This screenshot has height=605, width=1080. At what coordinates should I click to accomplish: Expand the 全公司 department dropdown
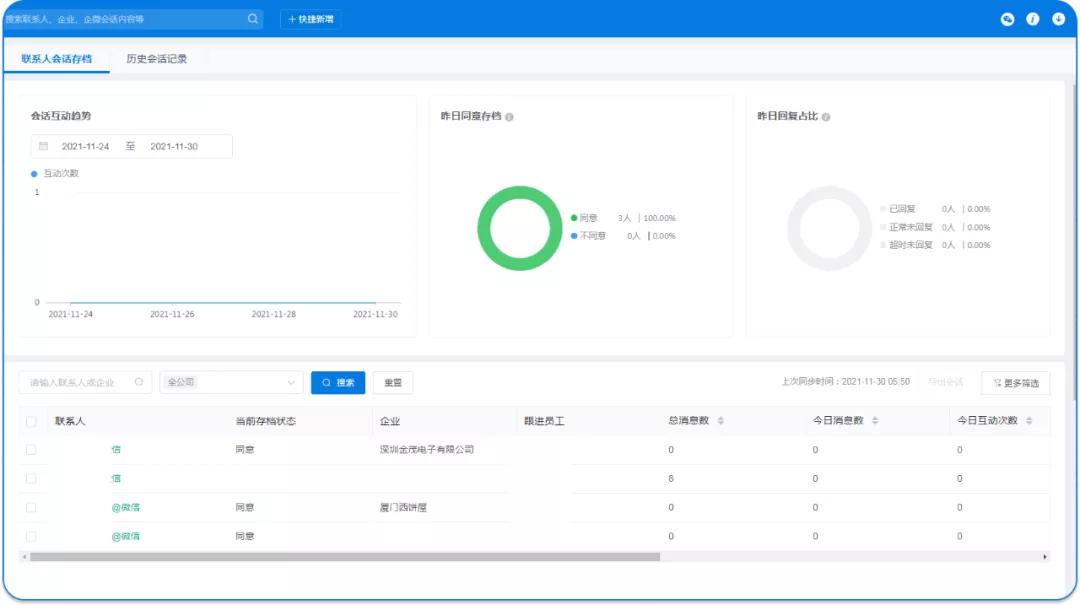point(231,382)
